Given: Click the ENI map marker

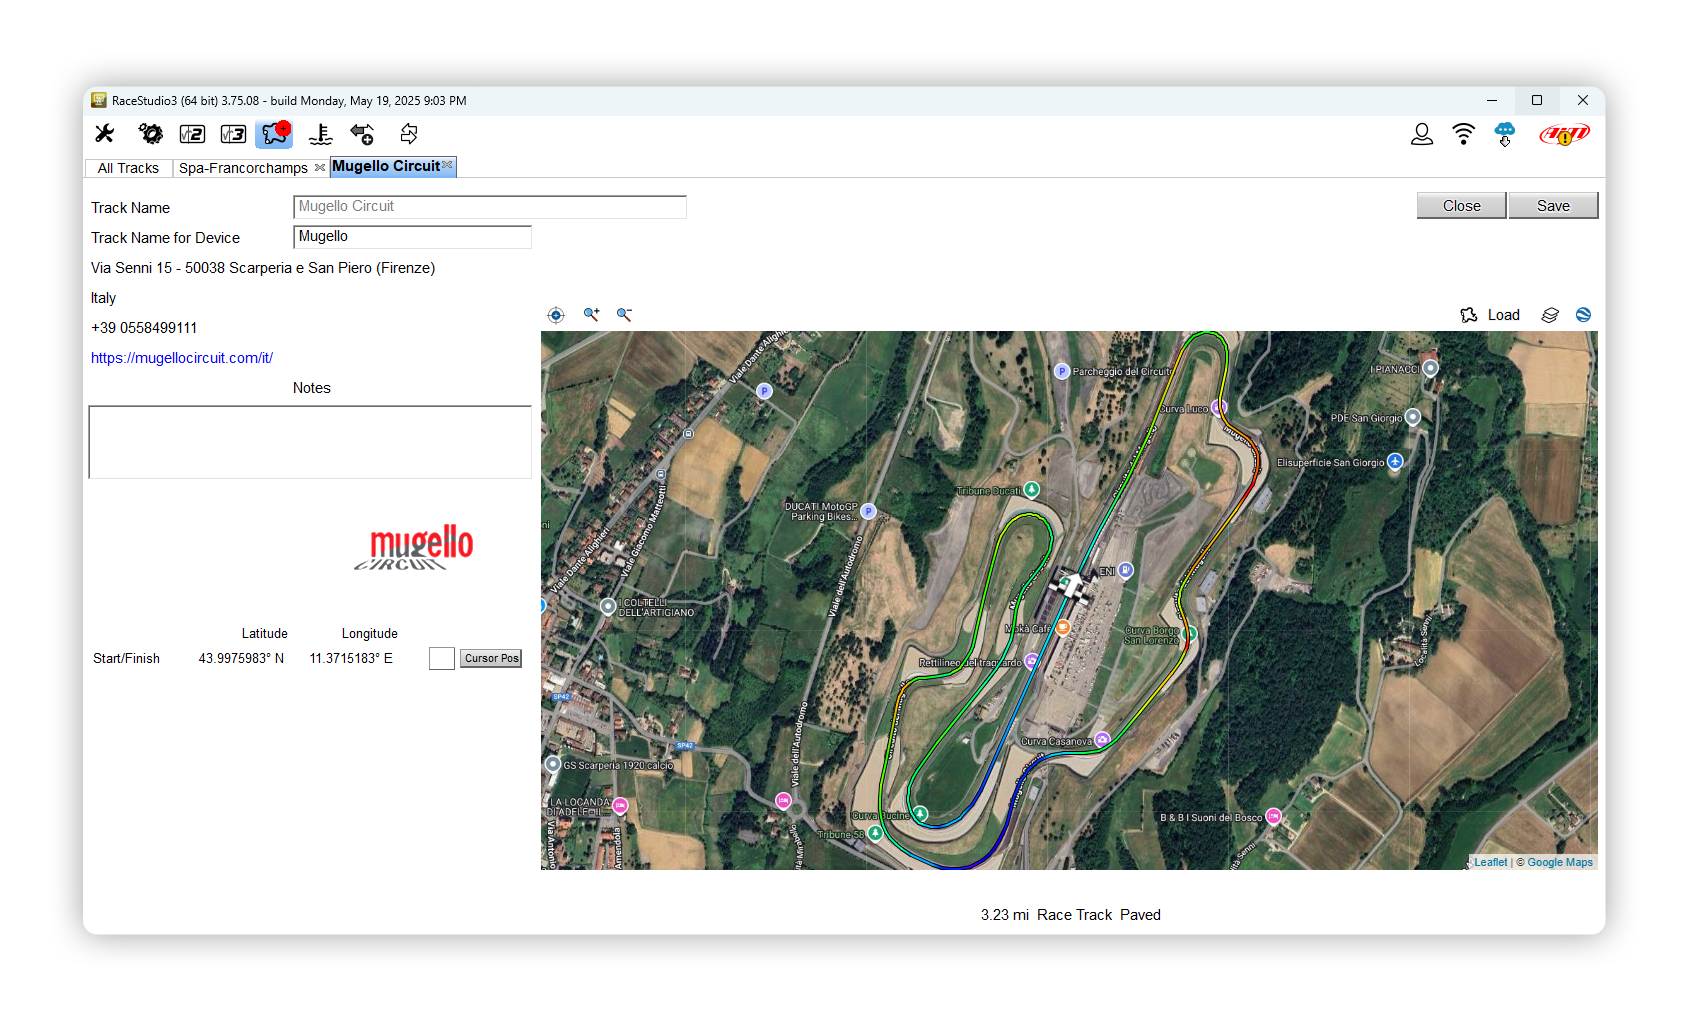Looking at the screenshot, I should point(1126,570).
